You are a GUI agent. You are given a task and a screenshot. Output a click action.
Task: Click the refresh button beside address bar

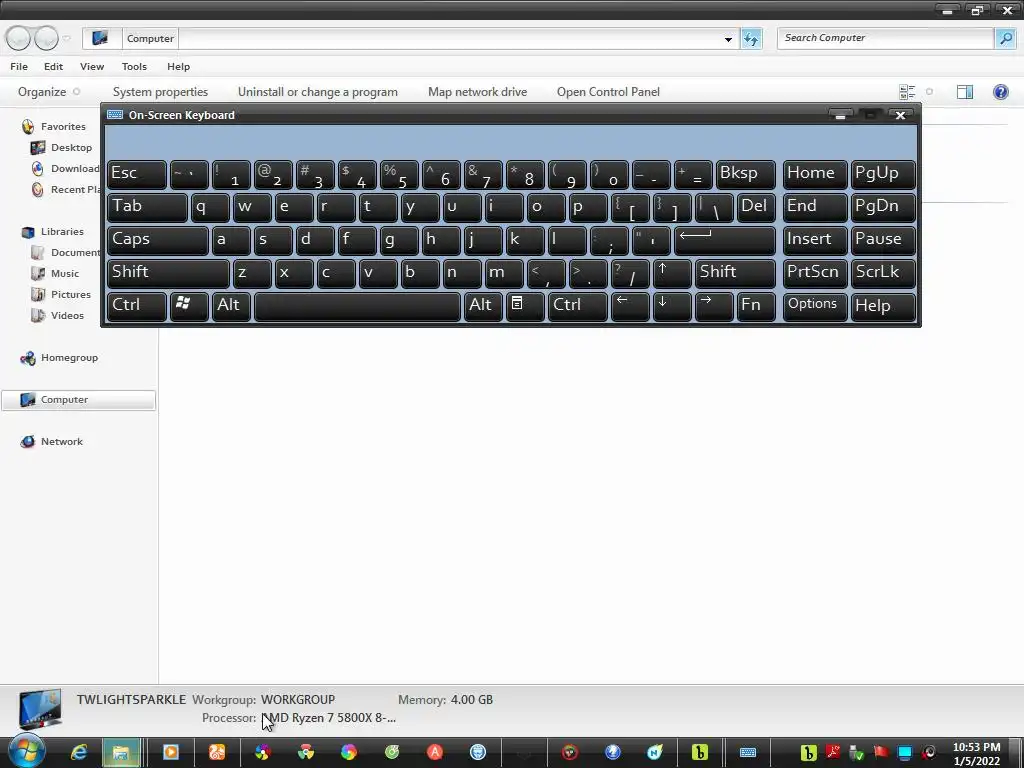pos(751,39)
